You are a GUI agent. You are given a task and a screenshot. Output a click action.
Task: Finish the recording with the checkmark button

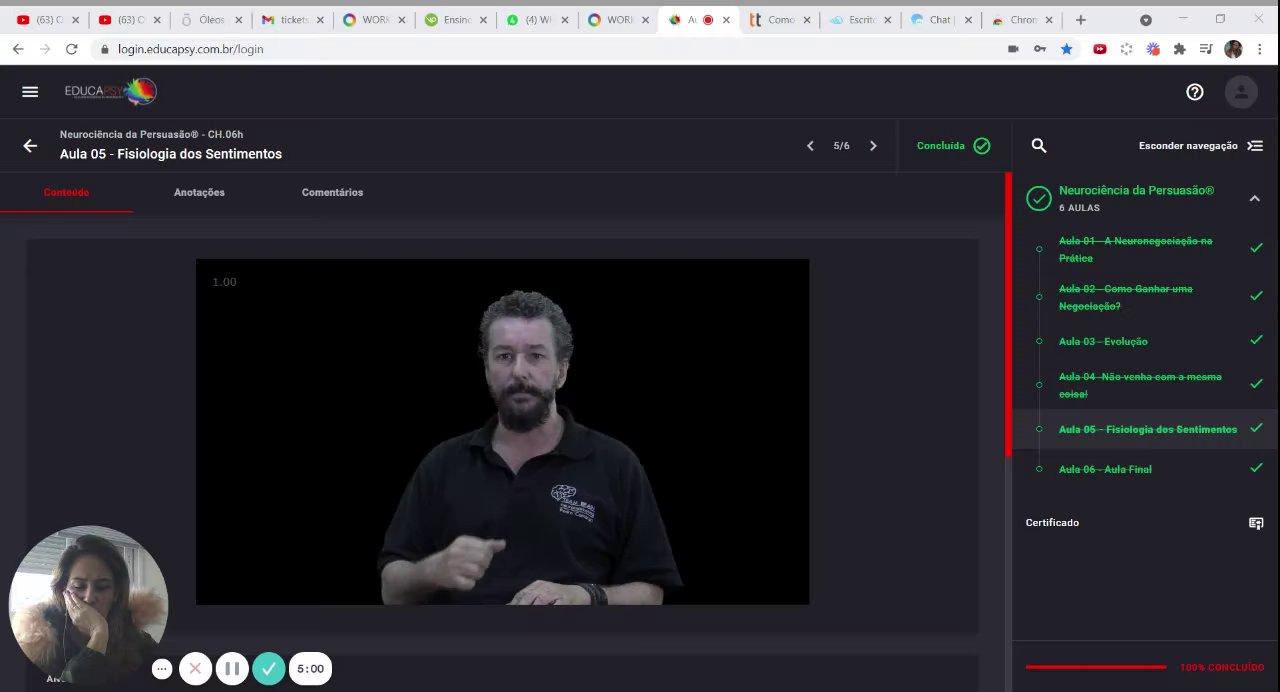(x=268, y=669)
